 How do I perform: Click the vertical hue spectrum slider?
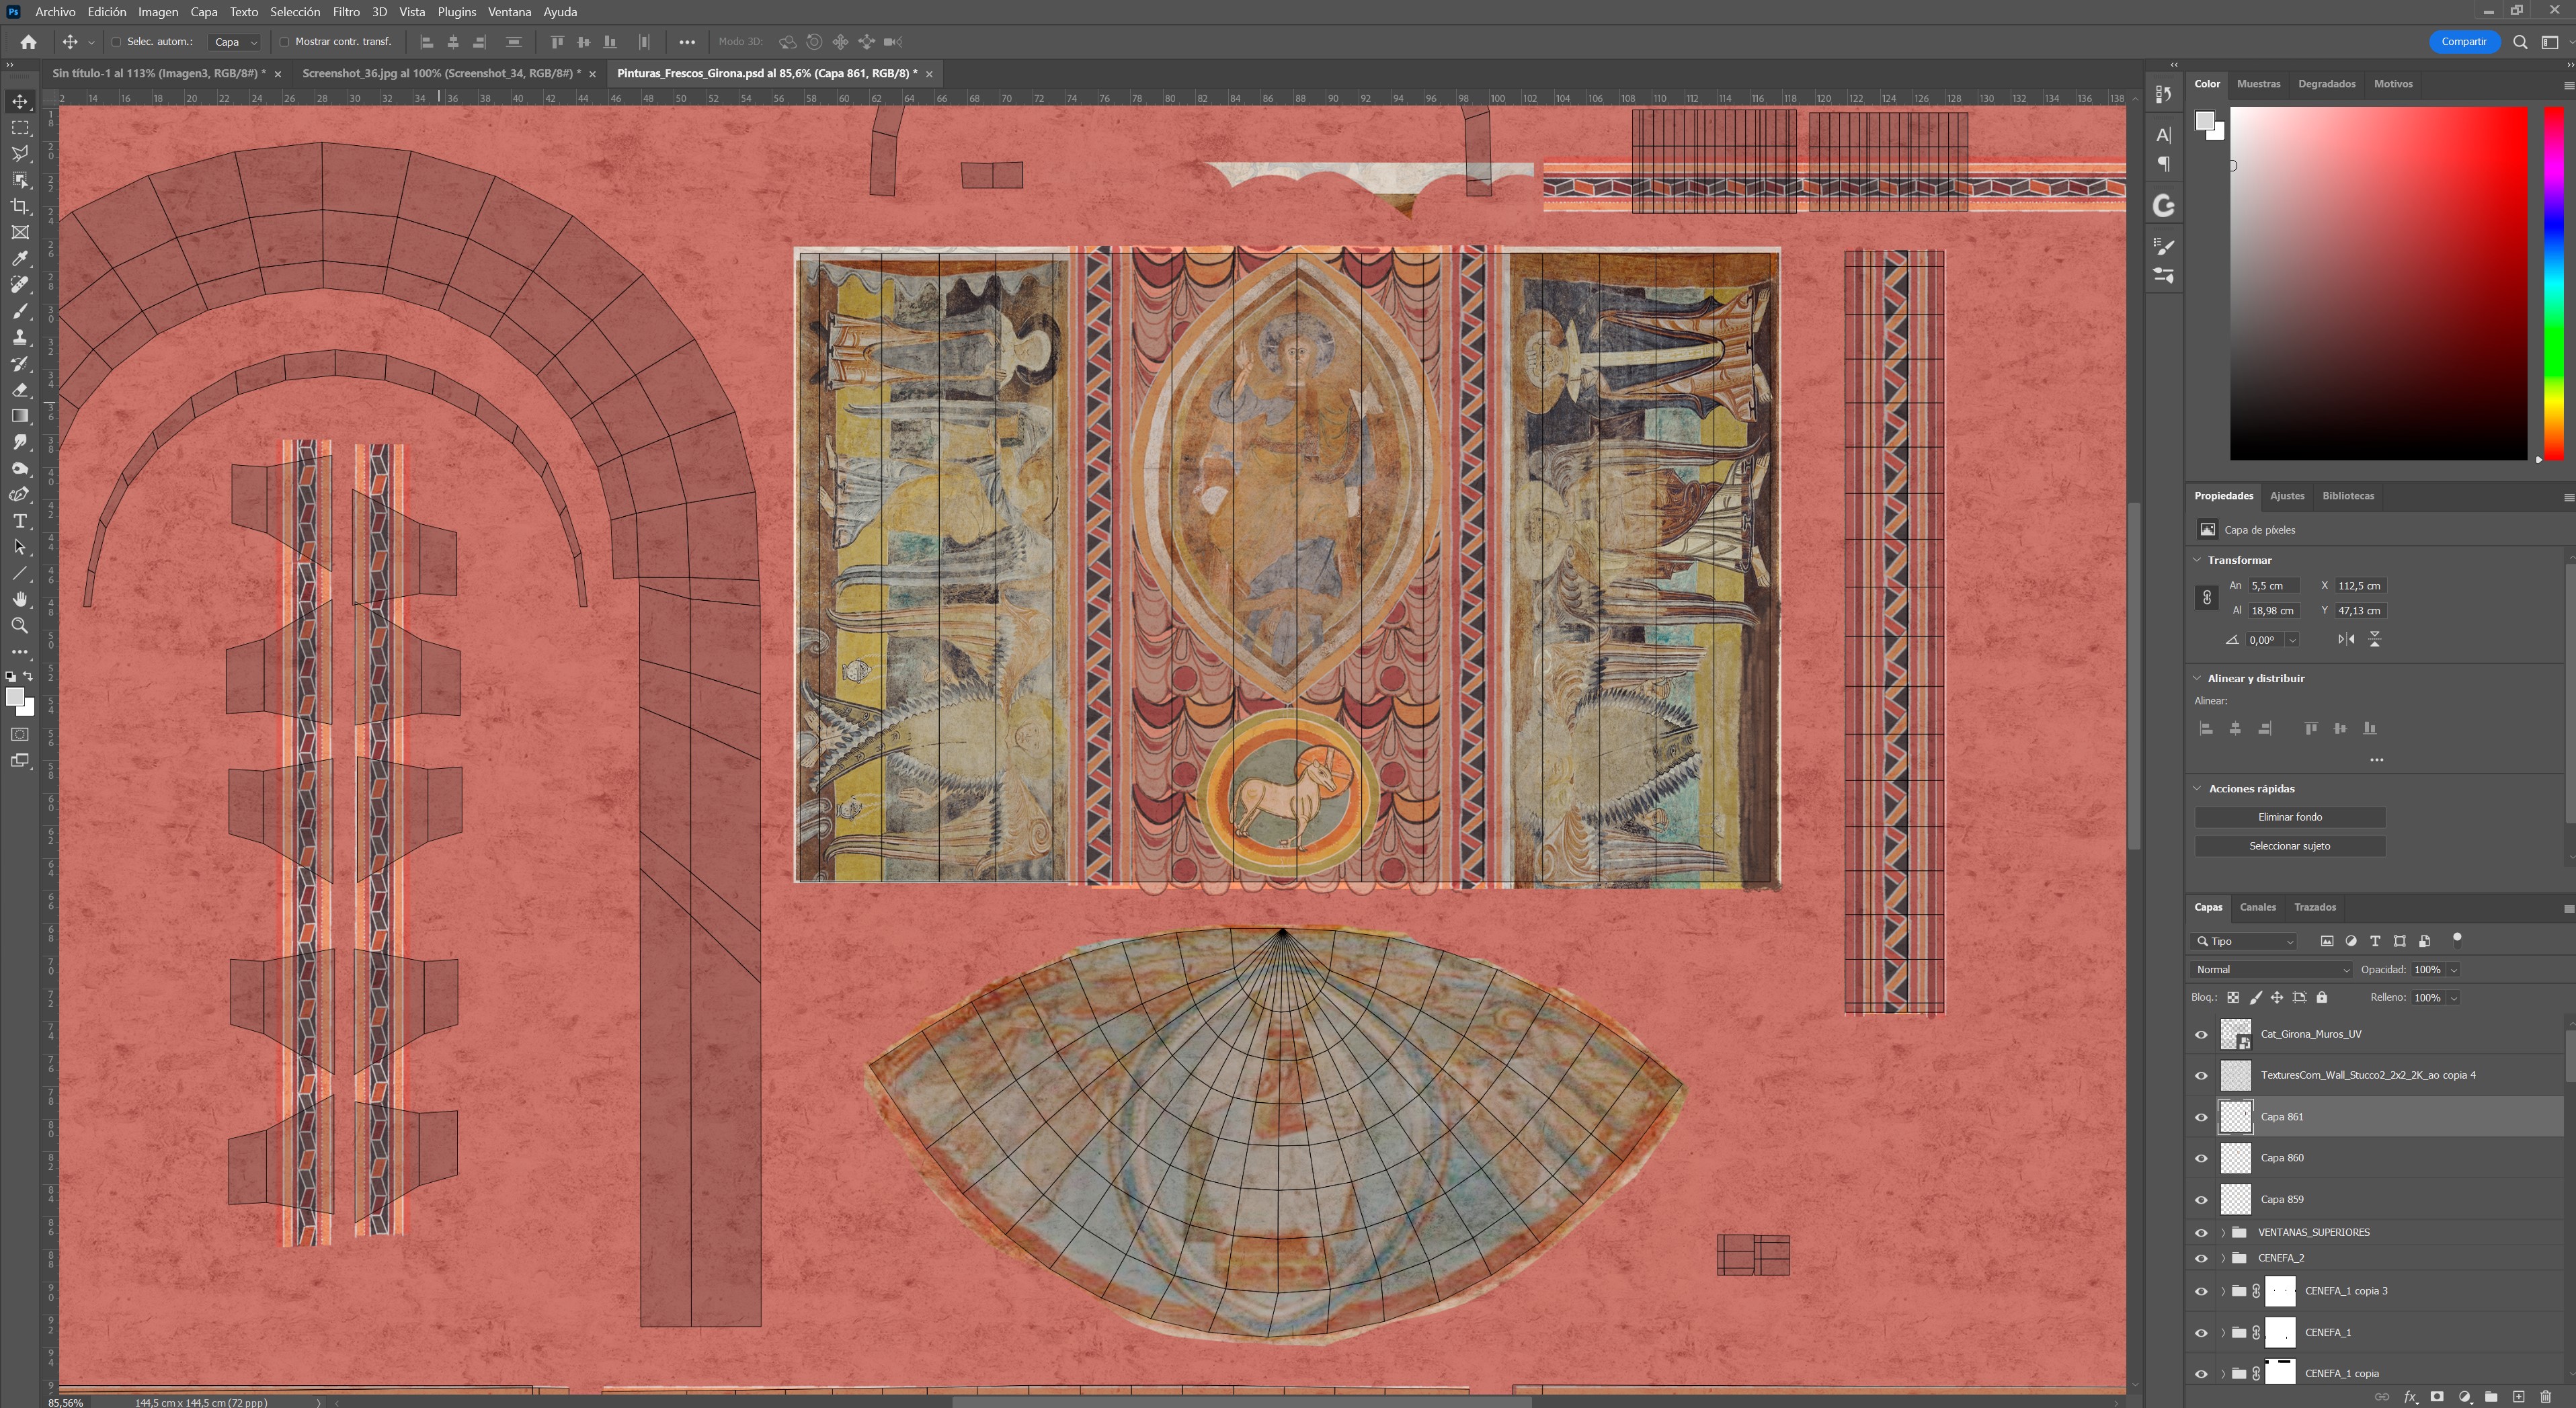point(2553,283)
